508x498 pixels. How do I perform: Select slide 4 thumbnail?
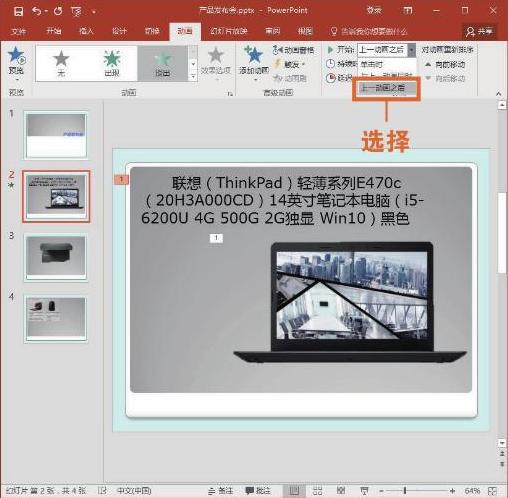56,319
